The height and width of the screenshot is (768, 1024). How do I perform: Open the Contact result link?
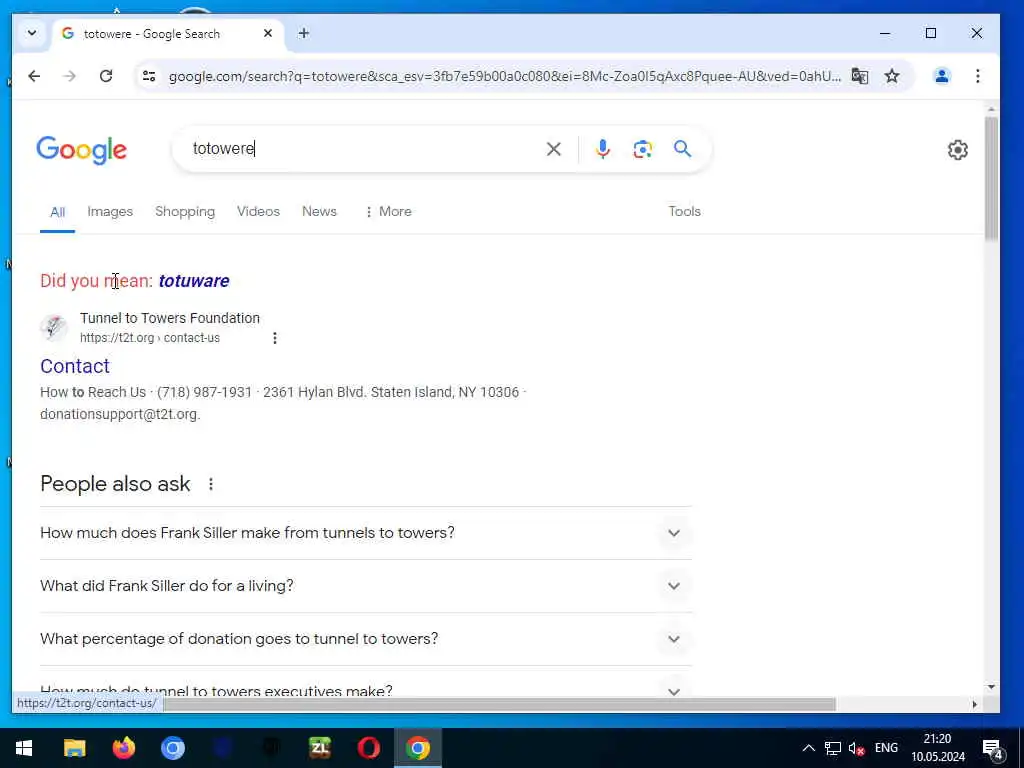[x=75, y=366]
